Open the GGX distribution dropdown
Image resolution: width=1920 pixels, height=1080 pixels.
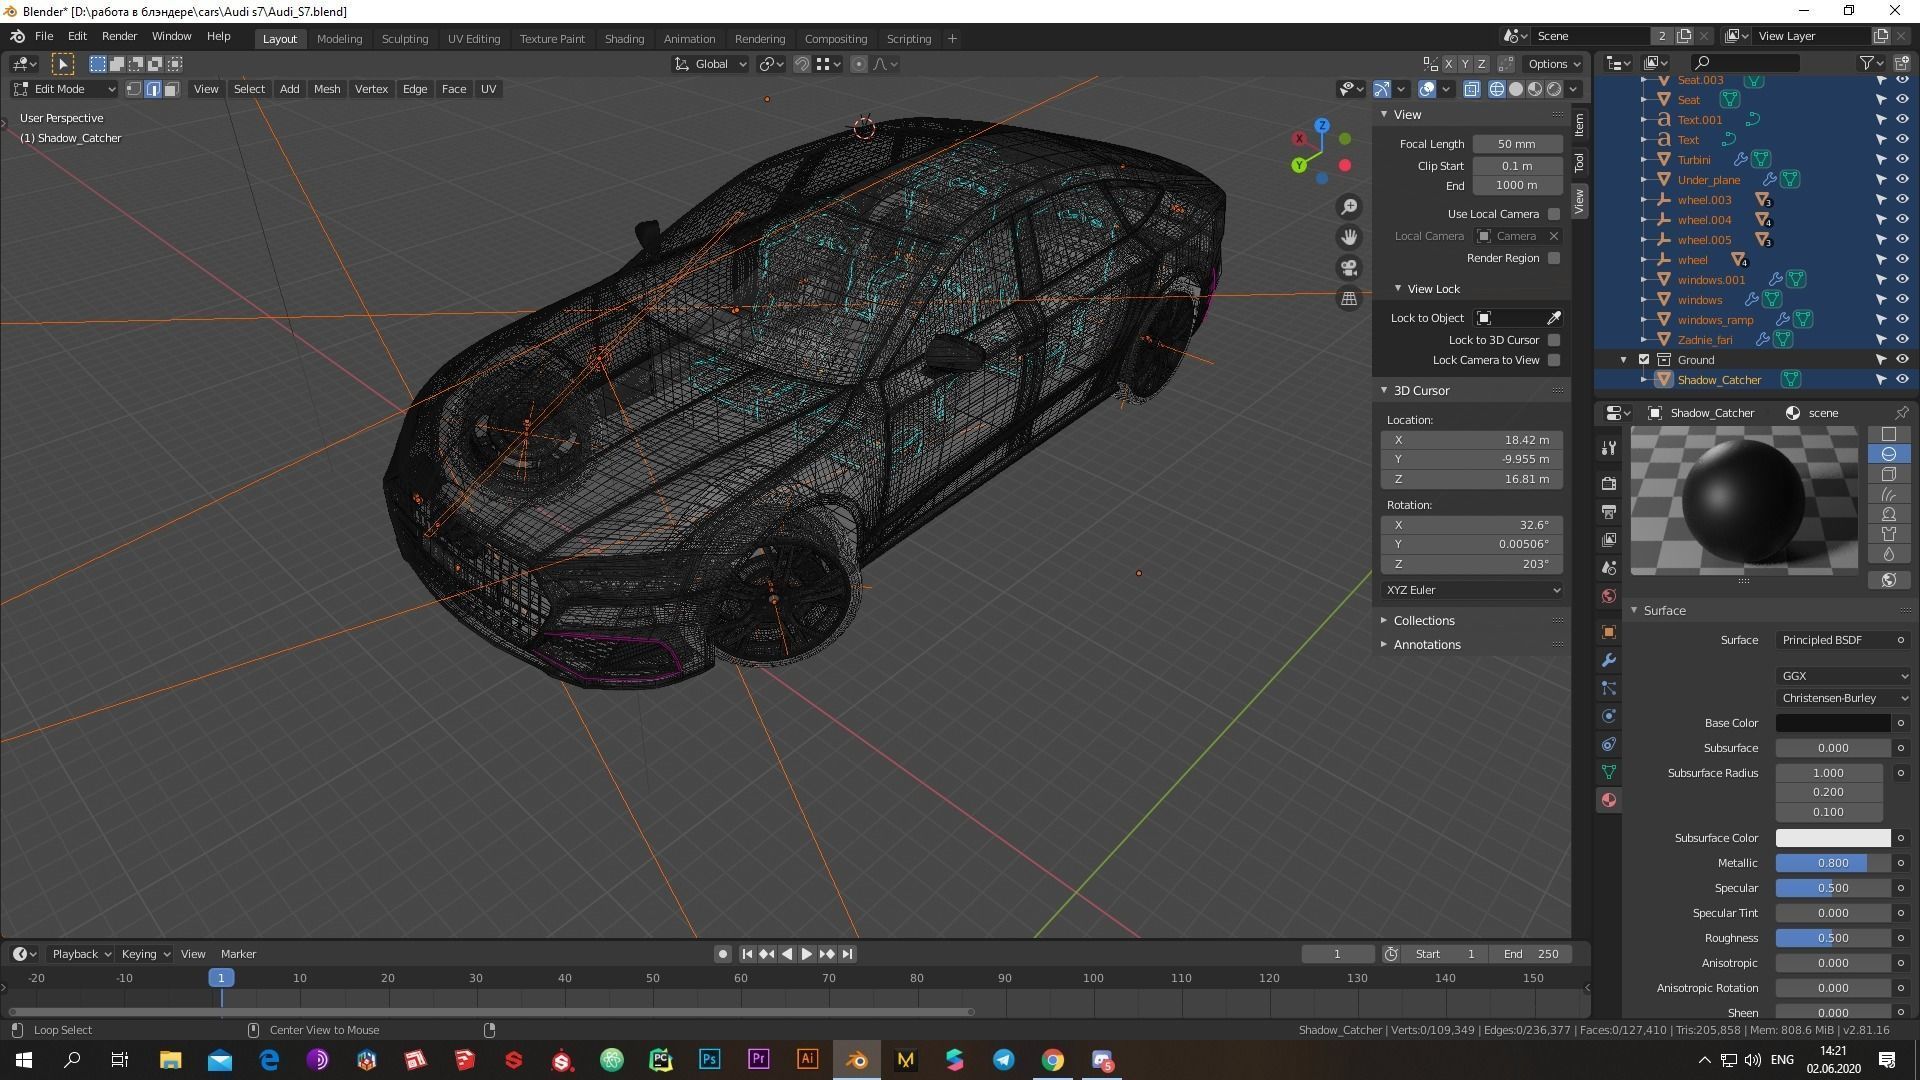pos(1843,676)
